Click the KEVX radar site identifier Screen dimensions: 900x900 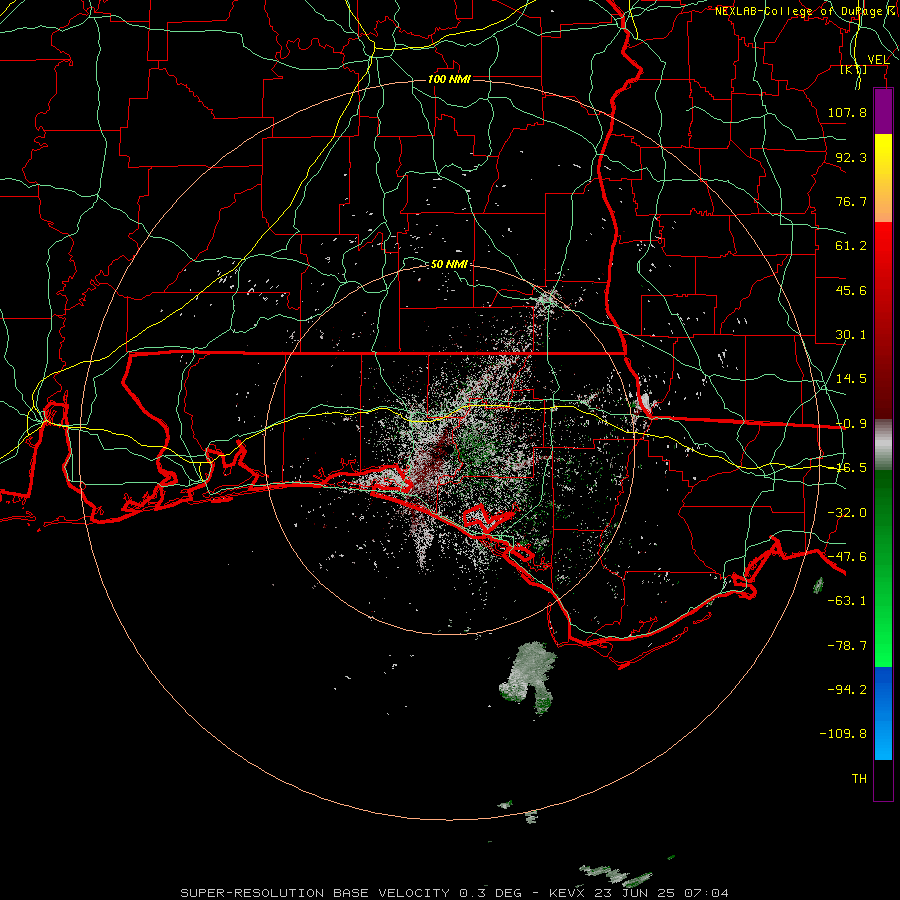[x=566, y=893]
